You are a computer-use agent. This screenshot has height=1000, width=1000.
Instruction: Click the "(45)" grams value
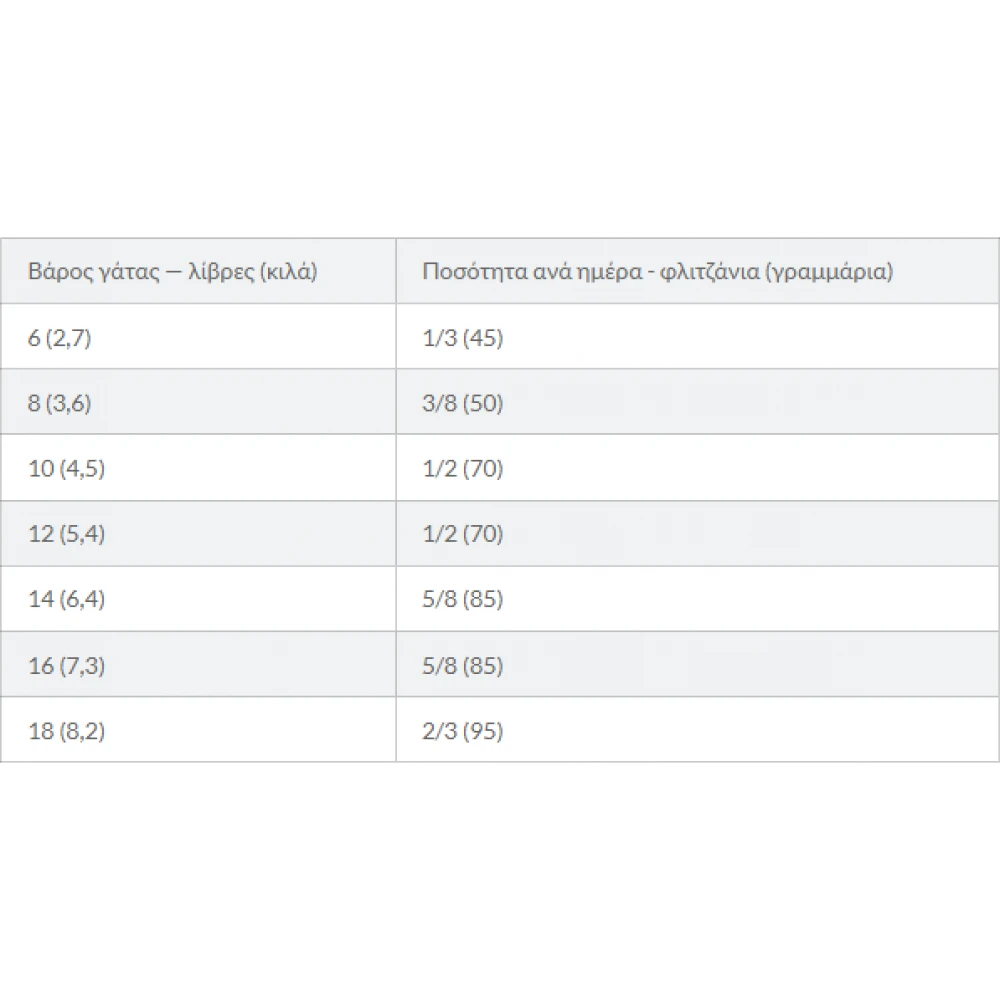(x=482, y=338)
